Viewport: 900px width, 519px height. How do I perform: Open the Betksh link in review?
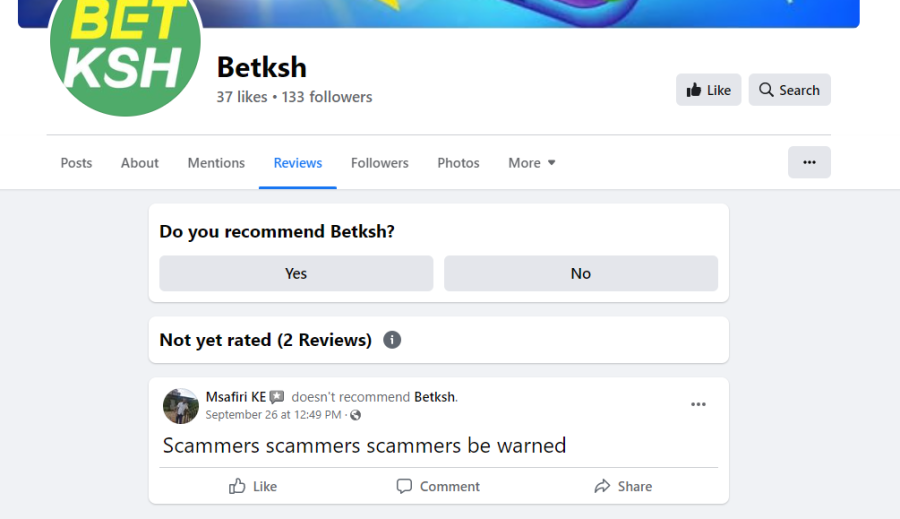pyautogui.click(x=435, y=397)
